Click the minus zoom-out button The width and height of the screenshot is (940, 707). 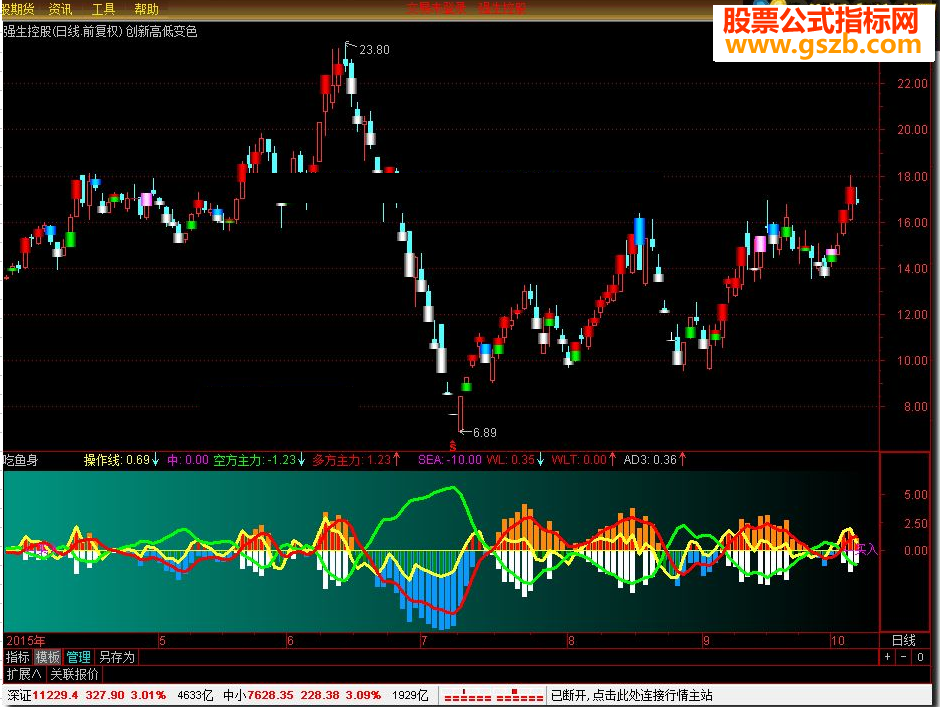coord(904,657)
